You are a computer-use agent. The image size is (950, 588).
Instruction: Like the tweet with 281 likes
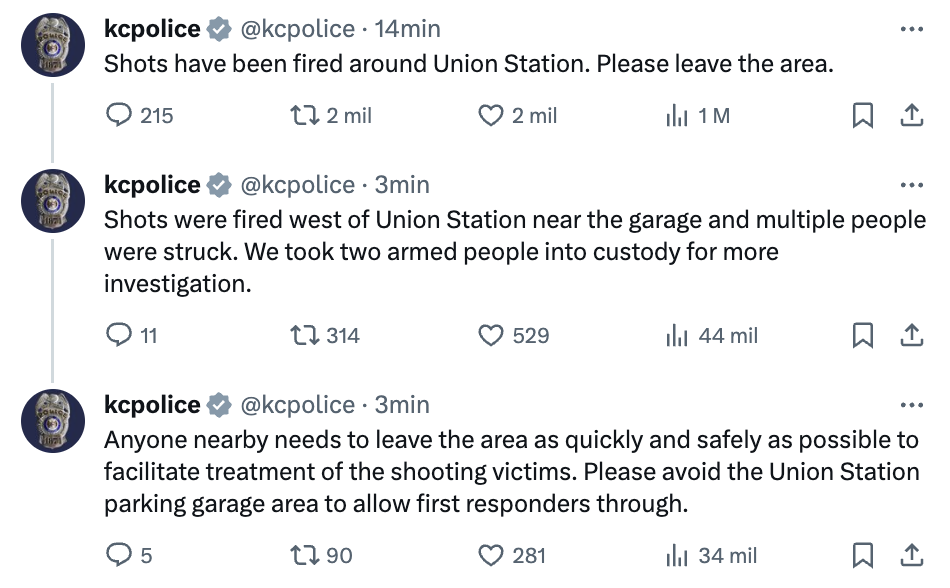[x=491, y=555]
